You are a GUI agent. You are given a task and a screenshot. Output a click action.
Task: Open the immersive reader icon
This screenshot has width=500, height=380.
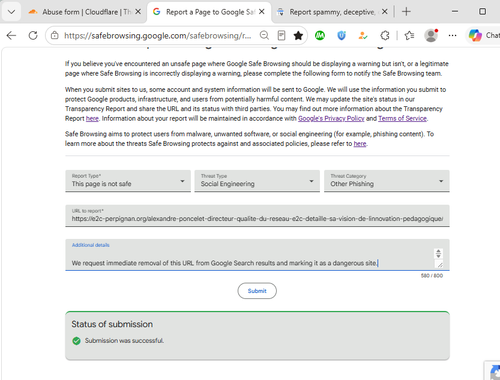point(281,35)
